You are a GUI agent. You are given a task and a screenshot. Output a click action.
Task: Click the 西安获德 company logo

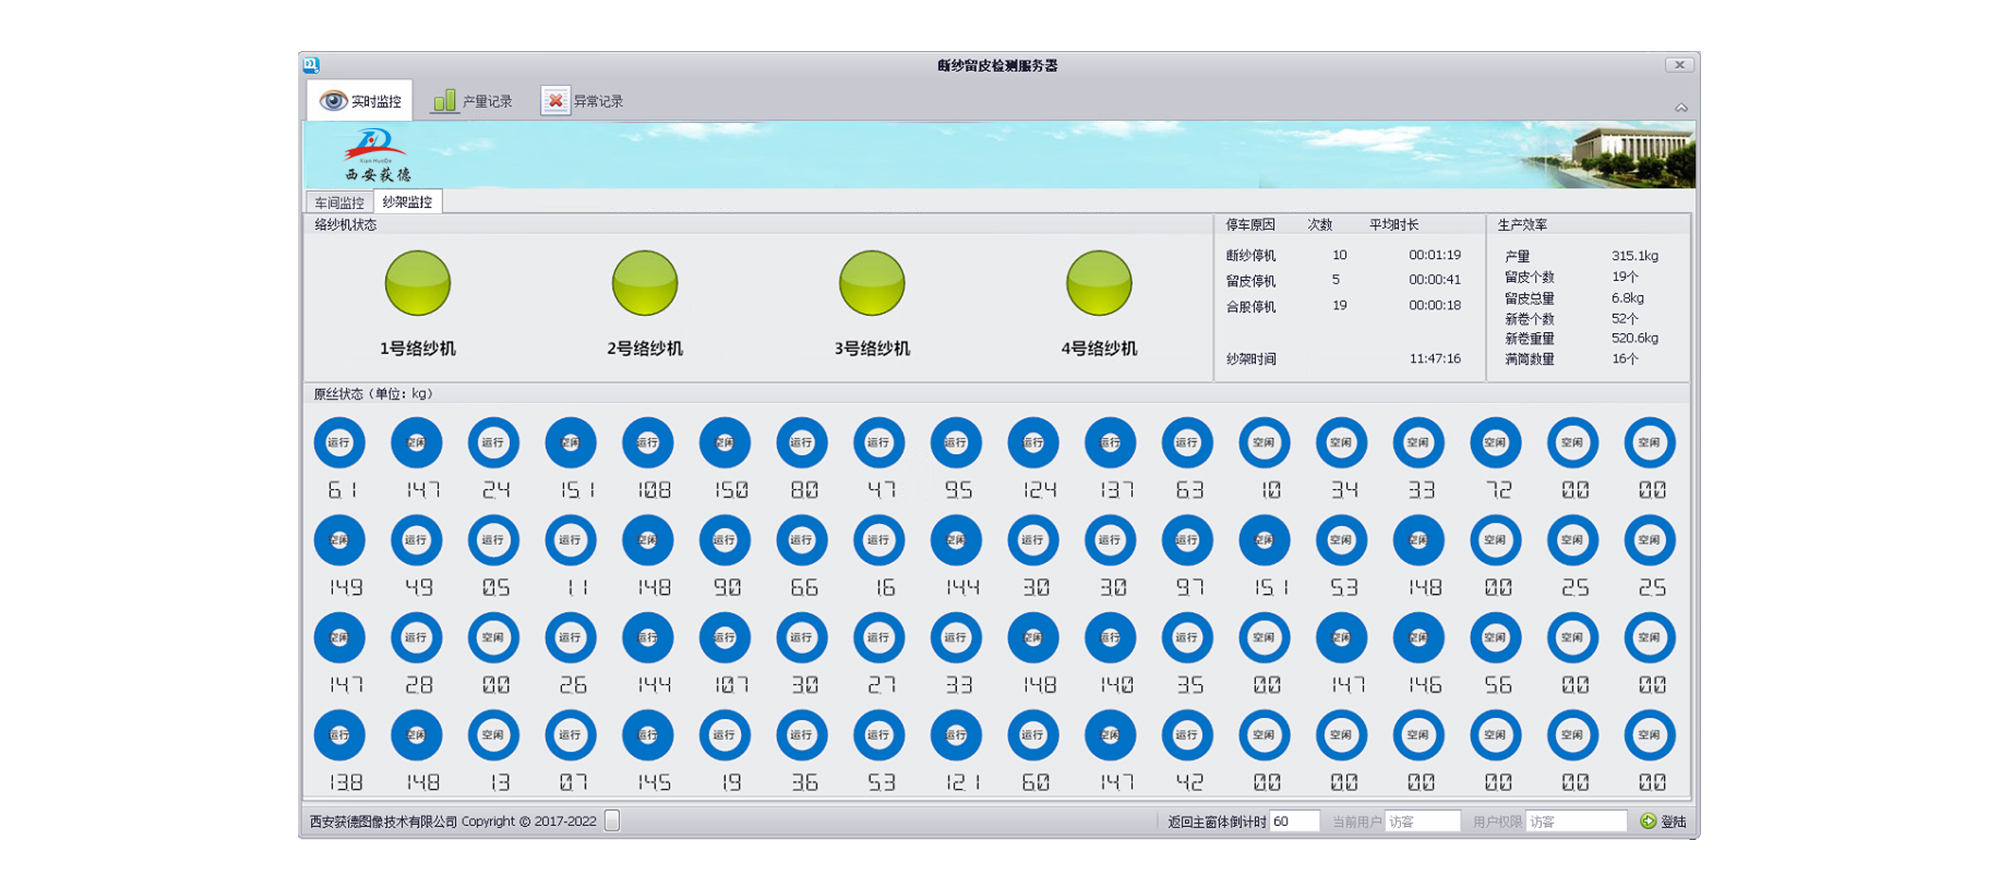pos(377,155)
